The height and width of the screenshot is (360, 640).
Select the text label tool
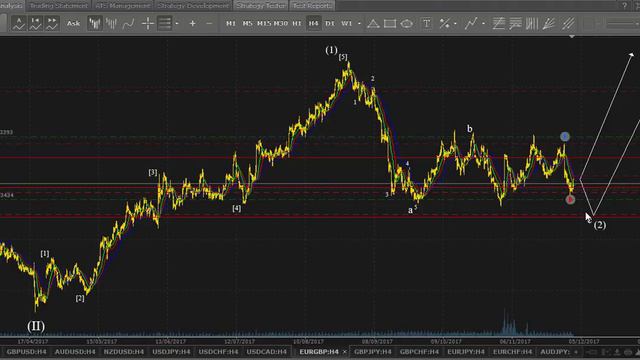point(427,24)
